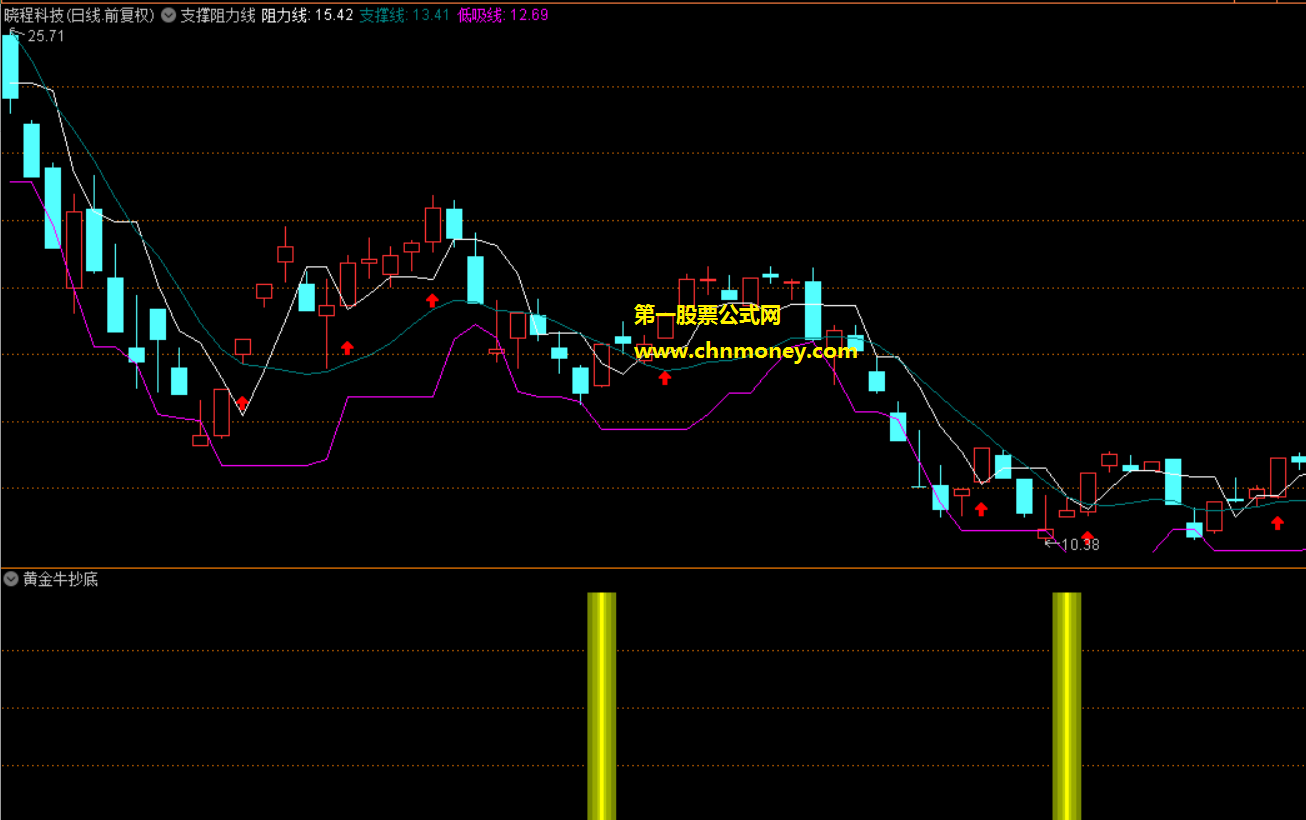The height and width of the screenshot is (820, 1306).
Task: Click the 支撑阻力线 indicator name
Action: pyautogui.click(x=217, y=16)
